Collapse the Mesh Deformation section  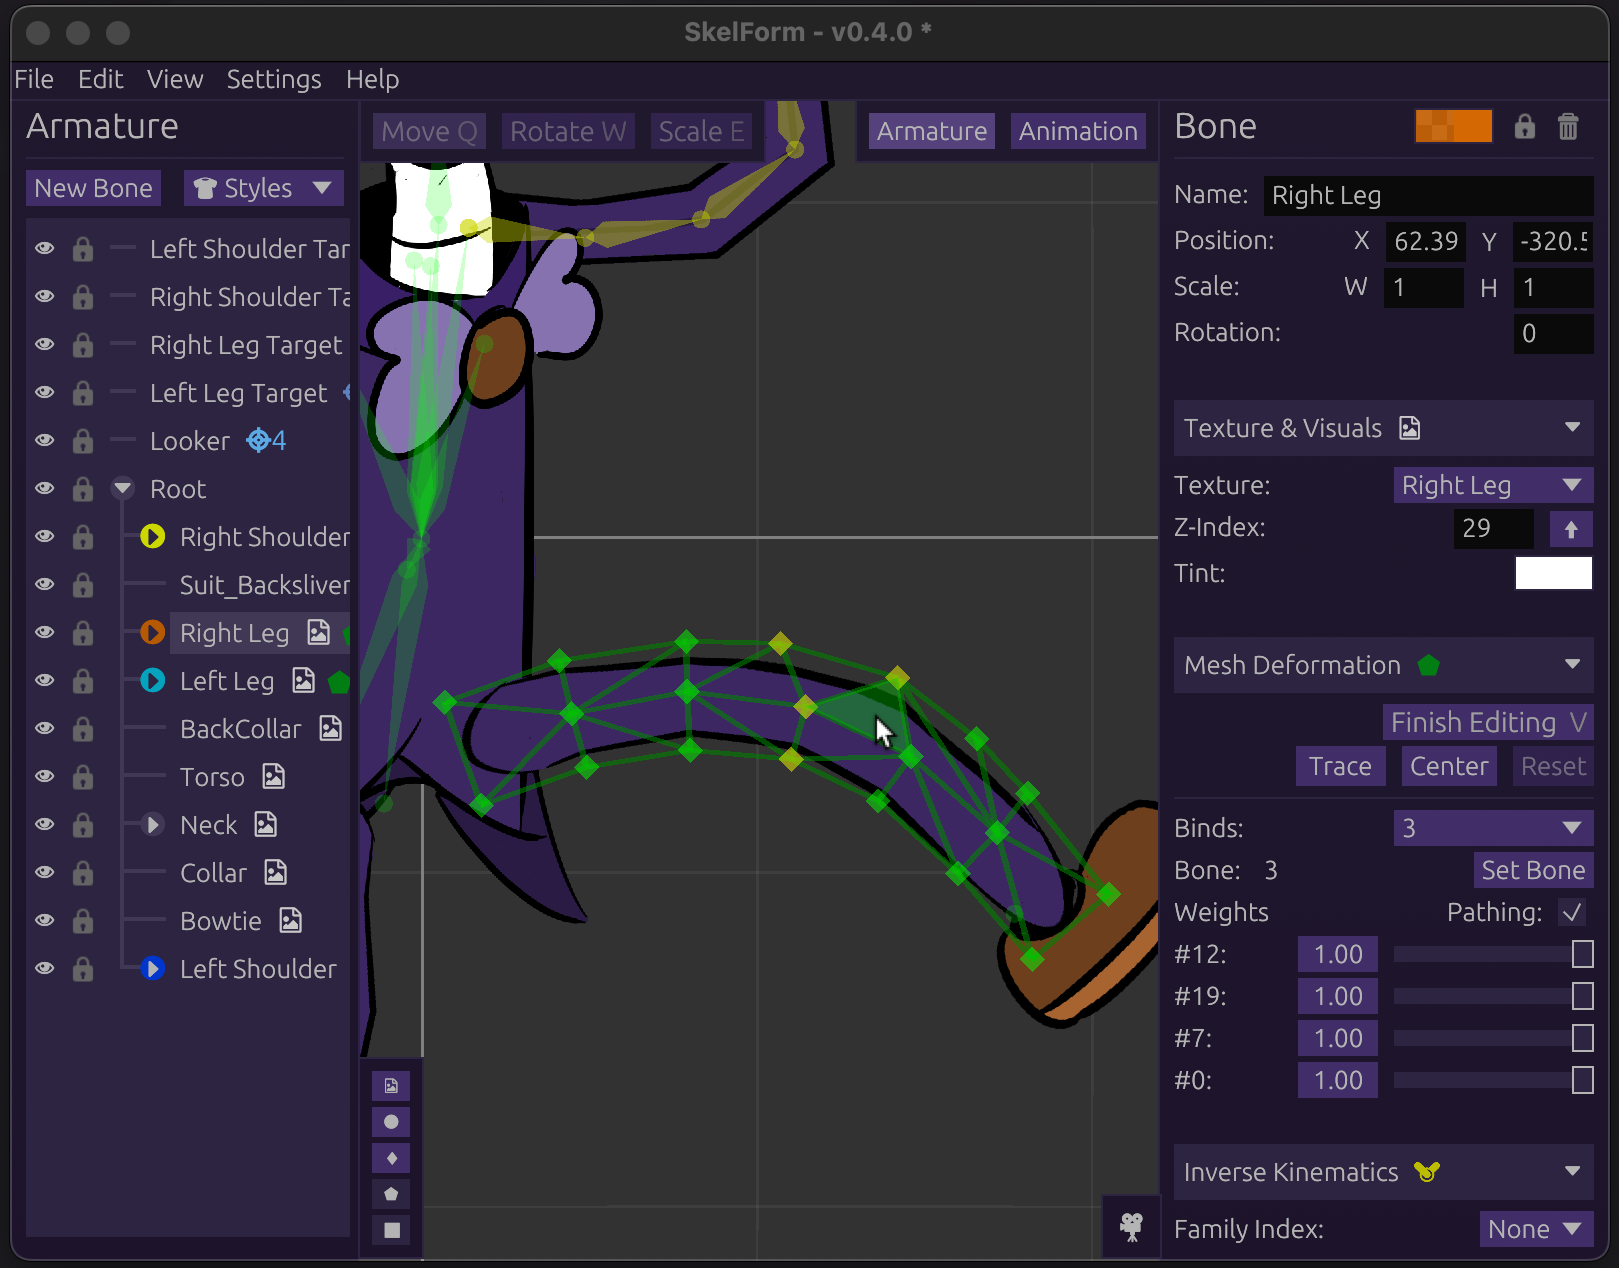tap(1572, 665)
